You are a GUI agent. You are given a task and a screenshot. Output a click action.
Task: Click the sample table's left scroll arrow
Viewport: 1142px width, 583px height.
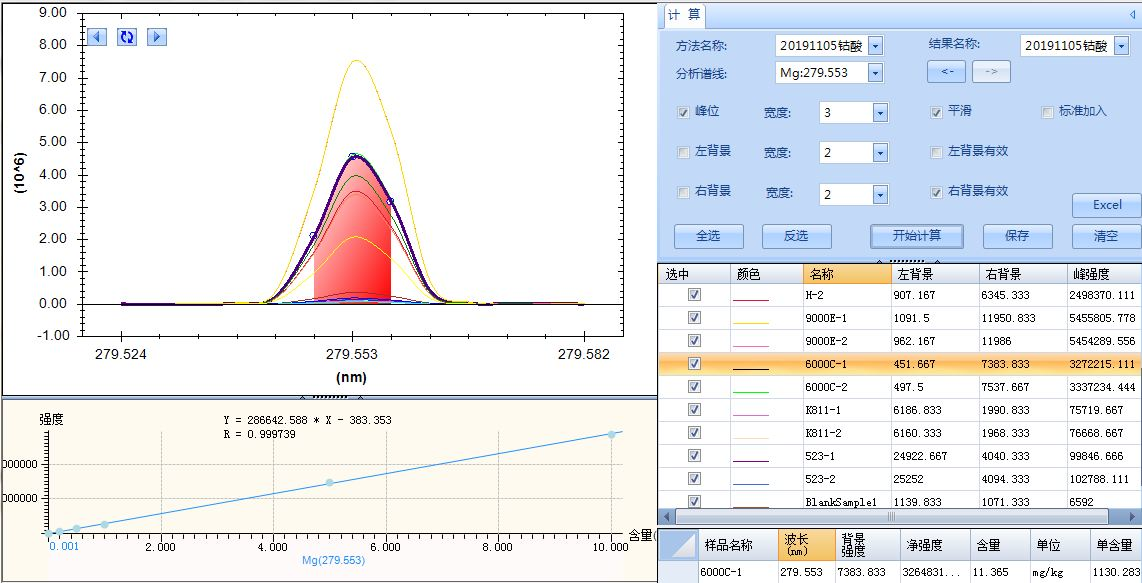[667, 517]
